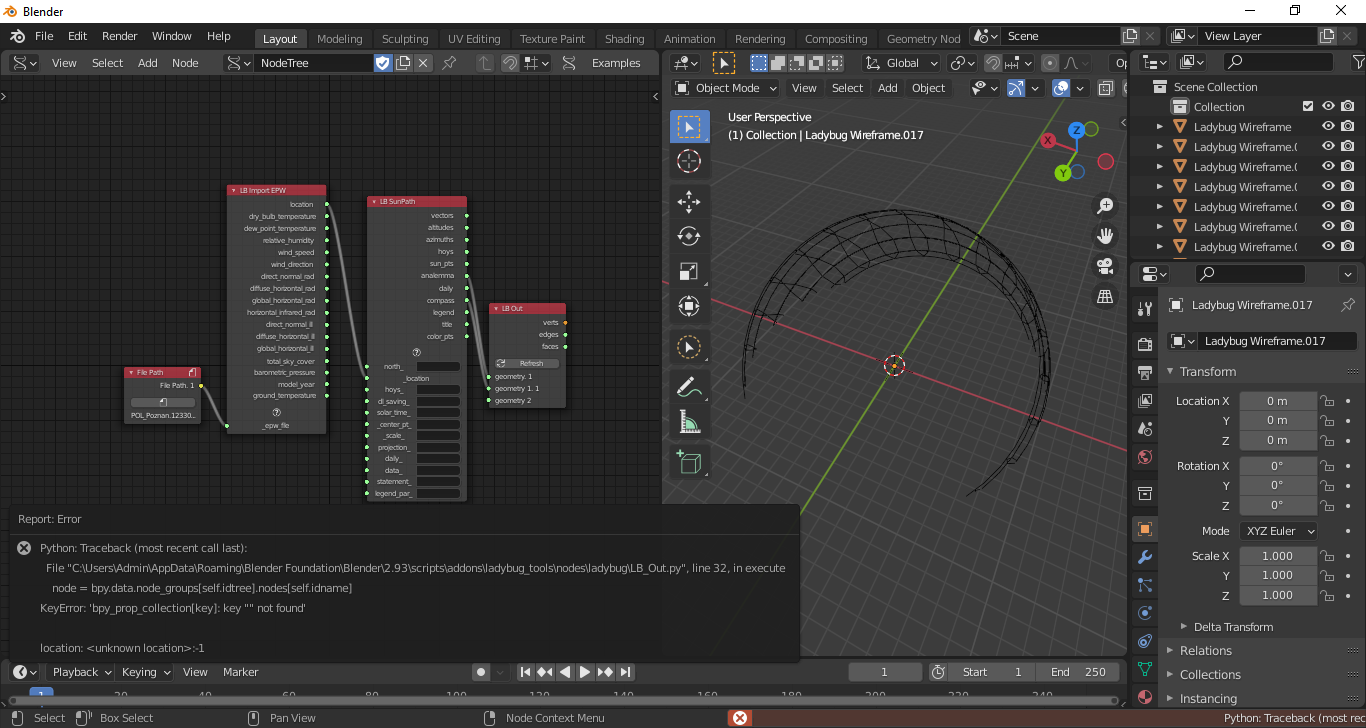The height and width of the screenshot is (728, 1366).
Task: Click the View button in the viewport header
Action: 804,88
